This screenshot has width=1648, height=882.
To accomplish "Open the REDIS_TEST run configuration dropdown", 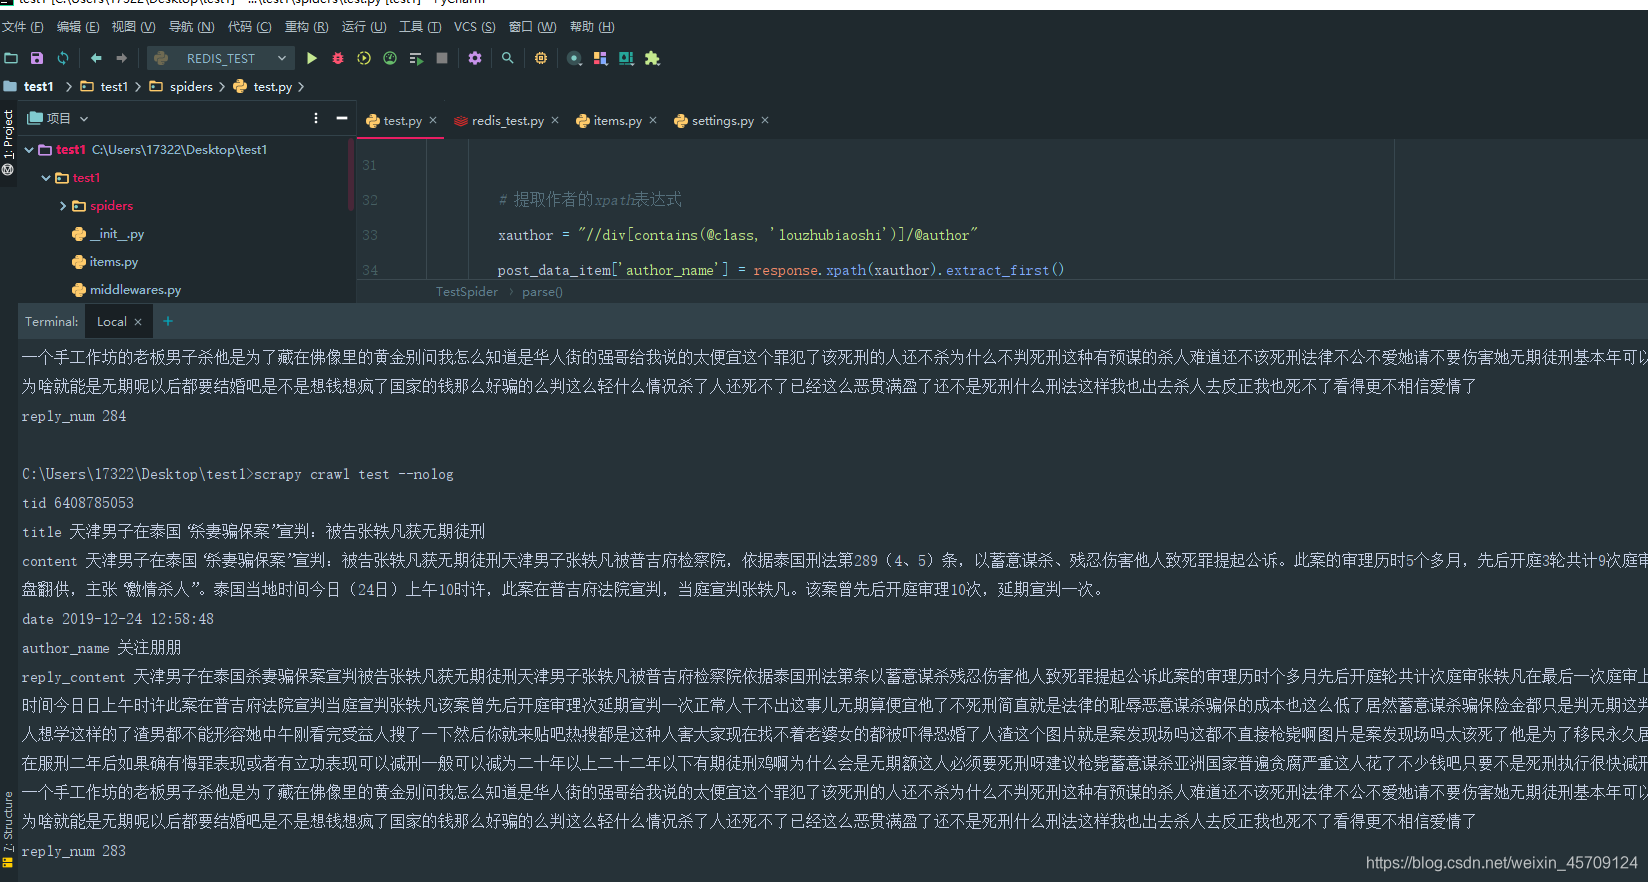I will tap(221, 58).
